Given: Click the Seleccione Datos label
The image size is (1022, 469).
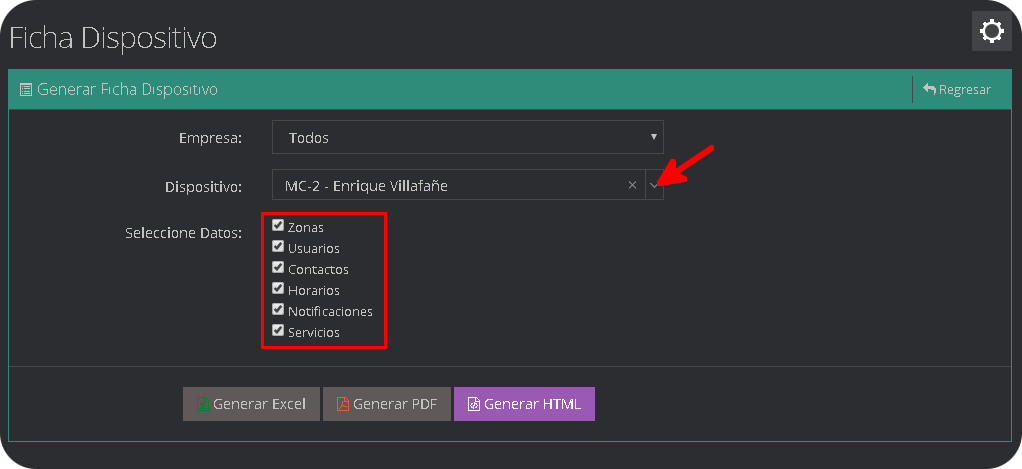Looking at the screenshot, I should pyautogui.click(x=183, y=233).
